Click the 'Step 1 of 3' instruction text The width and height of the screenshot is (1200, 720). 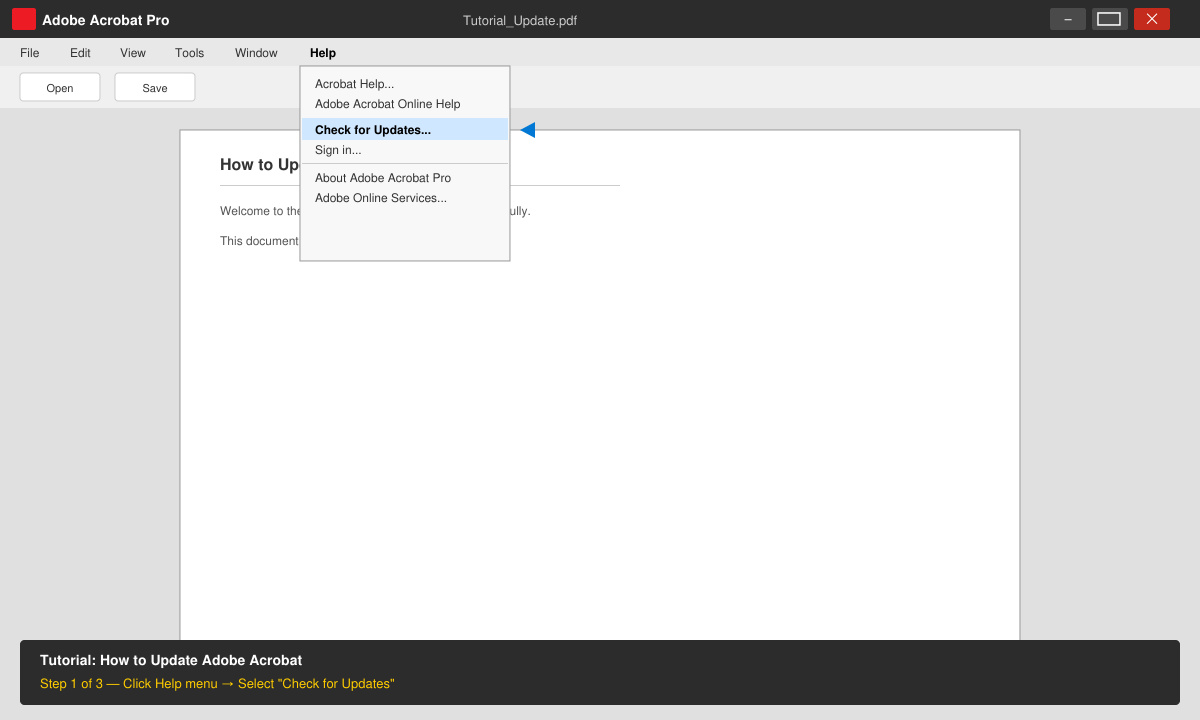217,684
